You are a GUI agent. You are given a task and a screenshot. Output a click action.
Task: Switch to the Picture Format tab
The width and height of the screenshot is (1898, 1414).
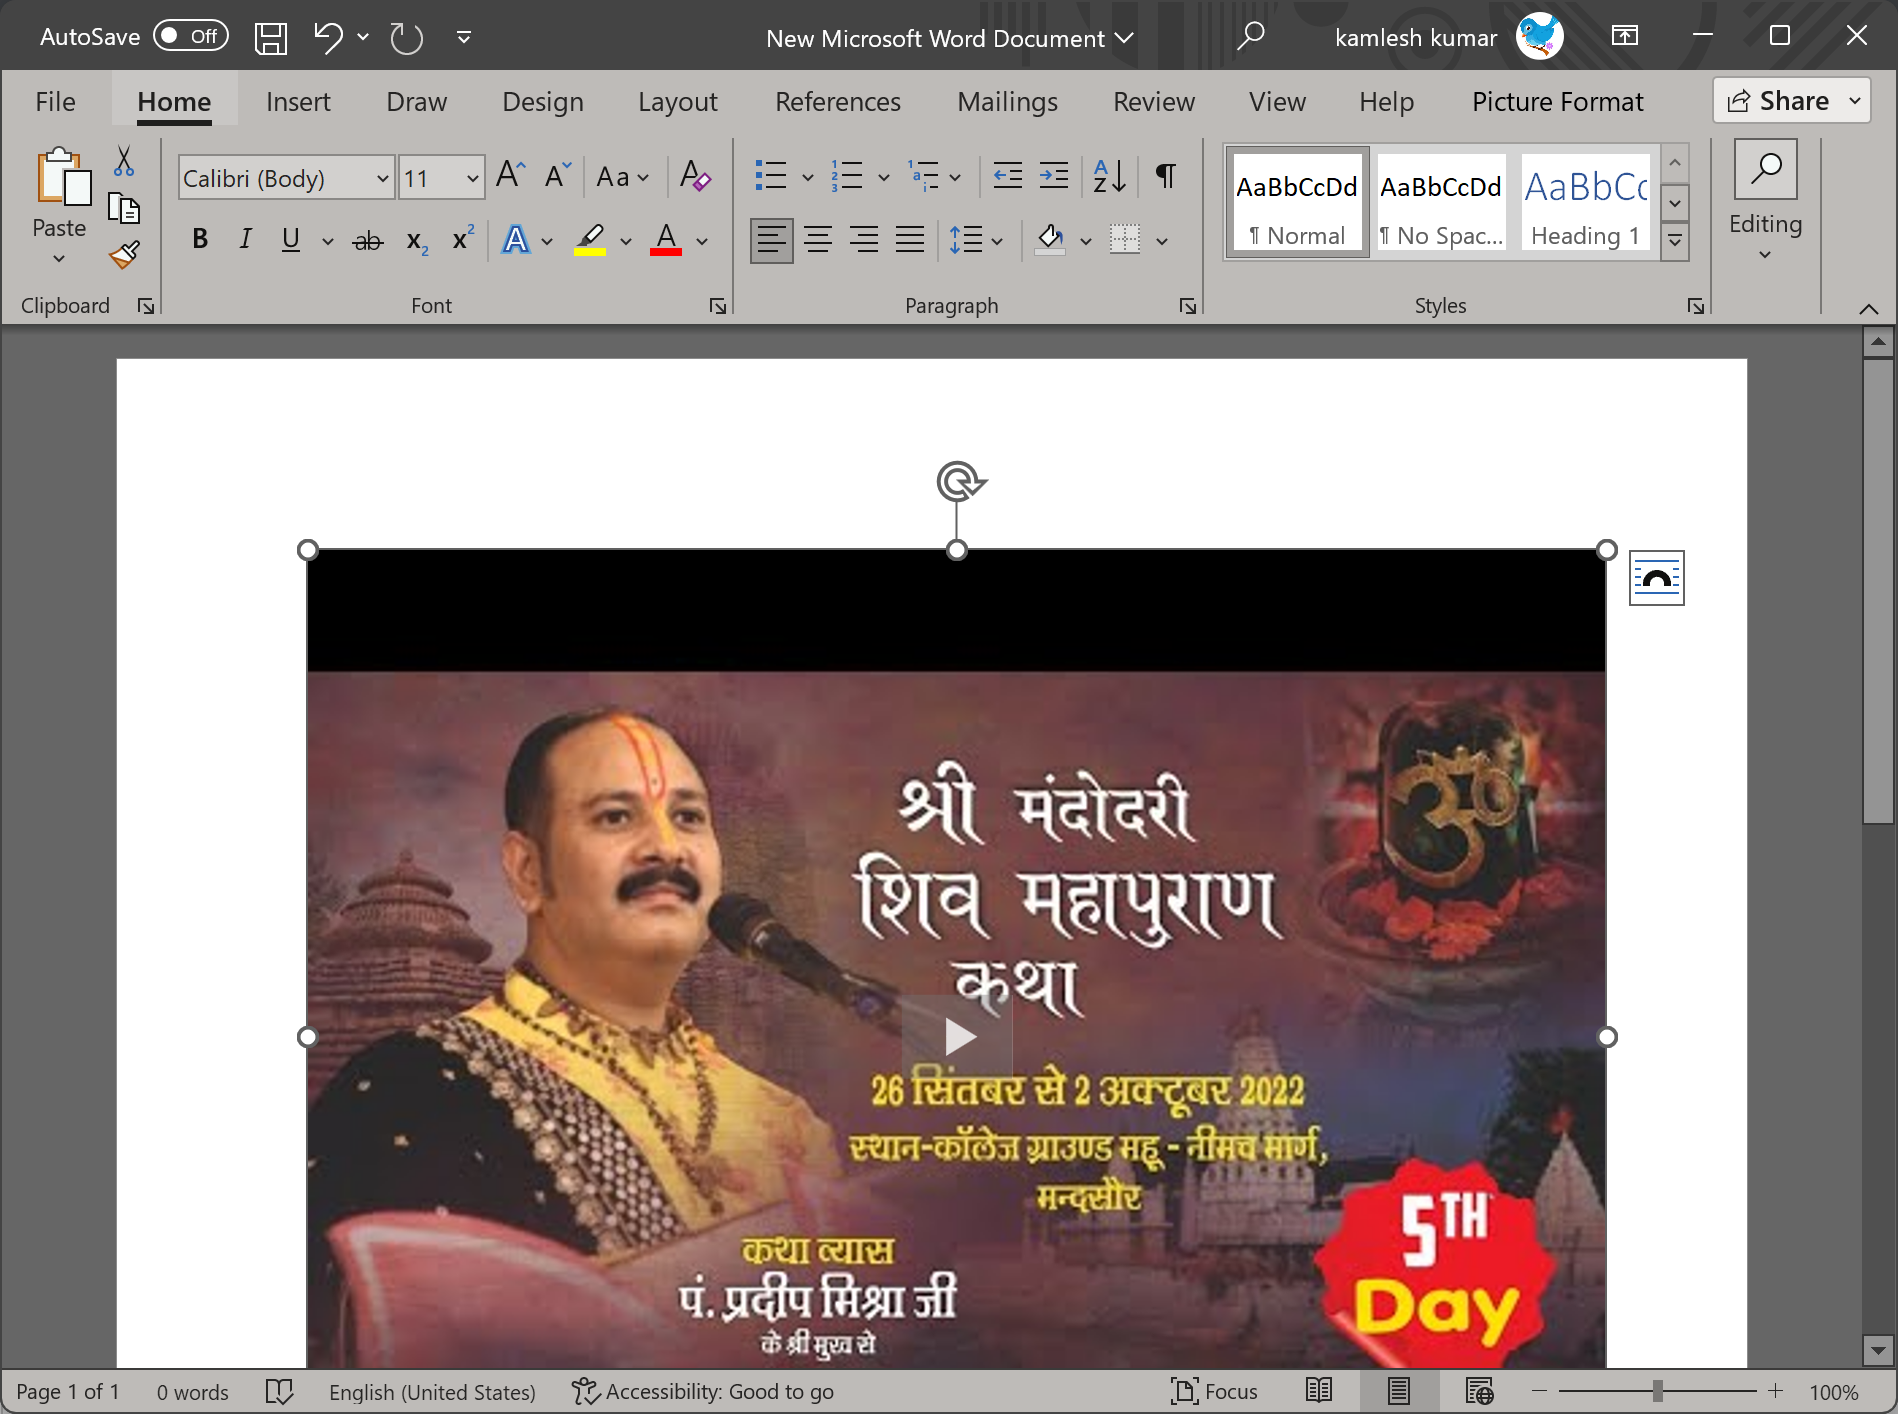click(1558, 102)
